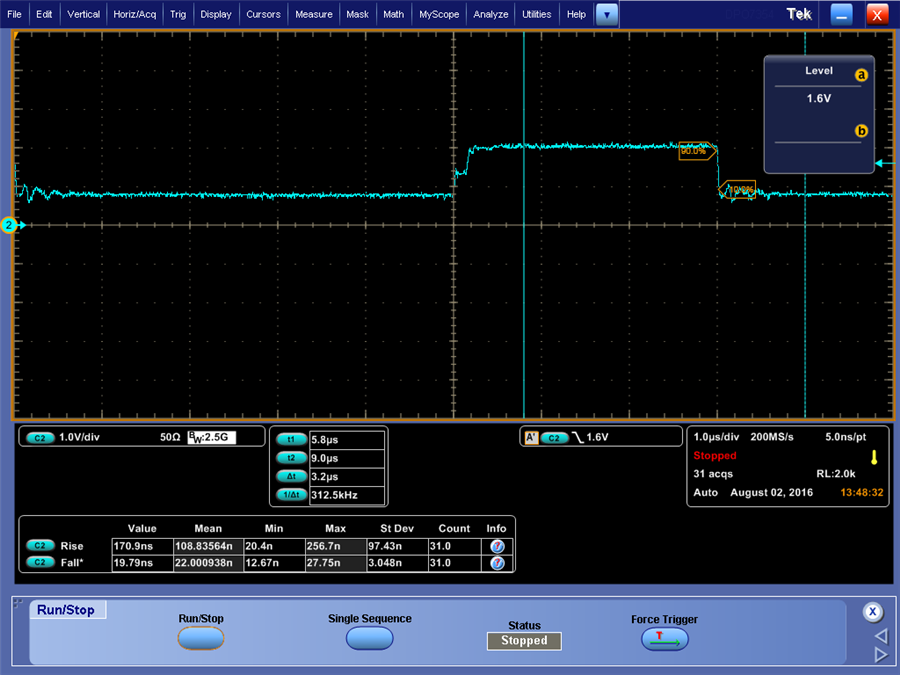Open the Edit menu

tap(44, 14)
